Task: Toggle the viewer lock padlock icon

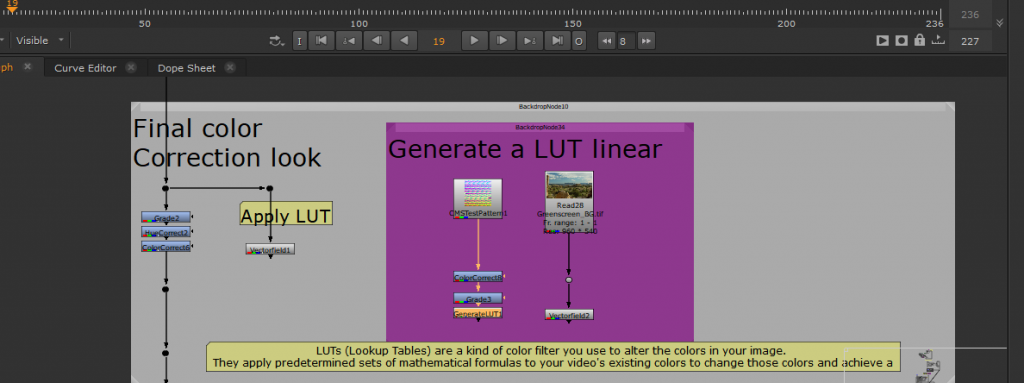Action: pyautogui.click(x=920, y=41)
